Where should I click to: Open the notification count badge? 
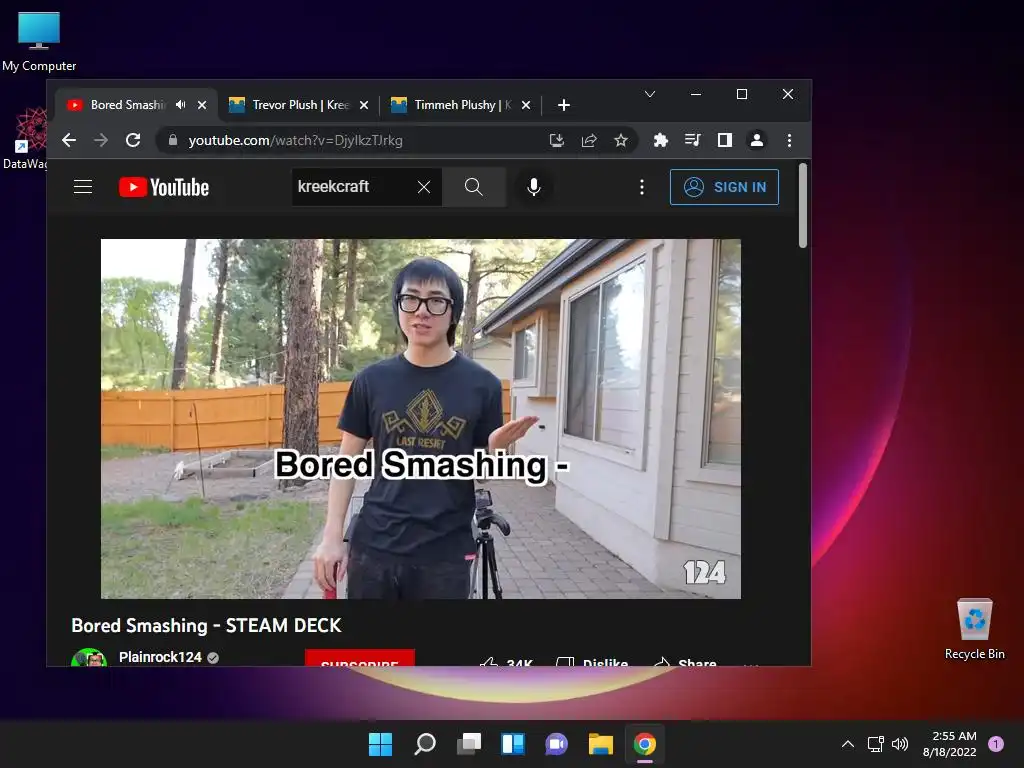(x=996, y=744)
